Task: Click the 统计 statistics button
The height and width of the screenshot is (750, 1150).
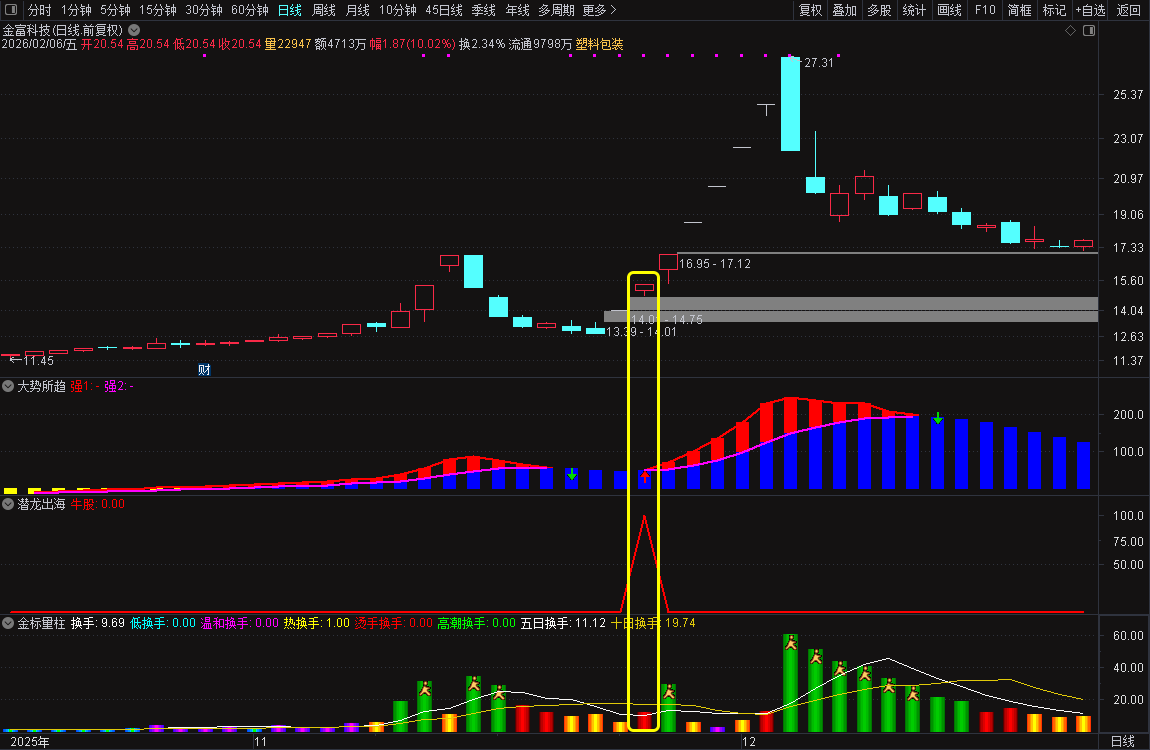Action: (914, 10)
